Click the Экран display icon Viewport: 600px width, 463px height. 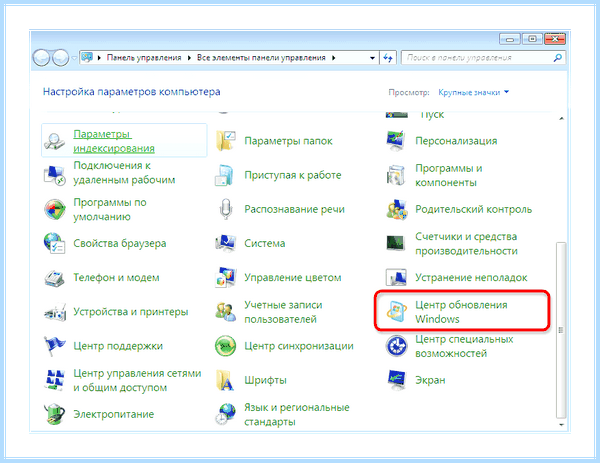[x=396, y=380]
